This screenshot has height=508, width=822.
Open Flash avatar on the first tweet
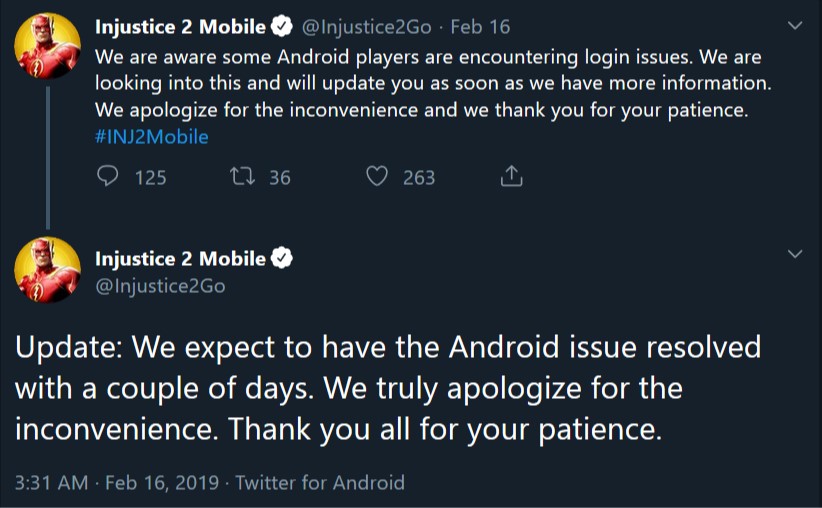pyautogui.click(x=47, y=46)
